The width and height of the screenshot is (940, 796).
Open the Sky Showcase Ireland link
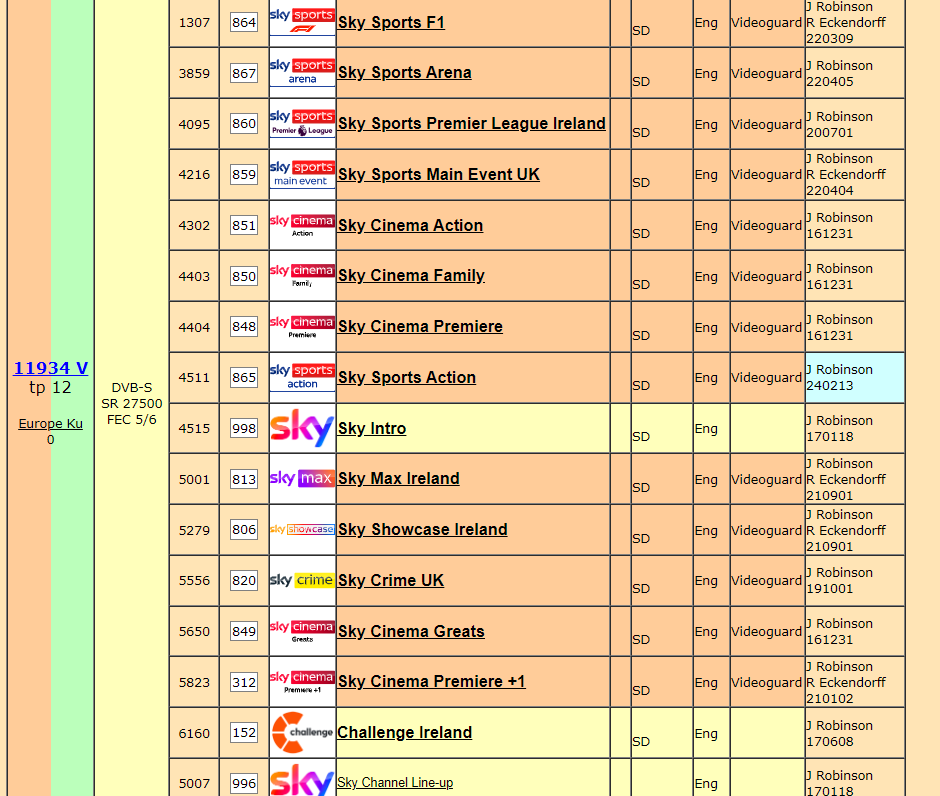(x=423, y=529)
